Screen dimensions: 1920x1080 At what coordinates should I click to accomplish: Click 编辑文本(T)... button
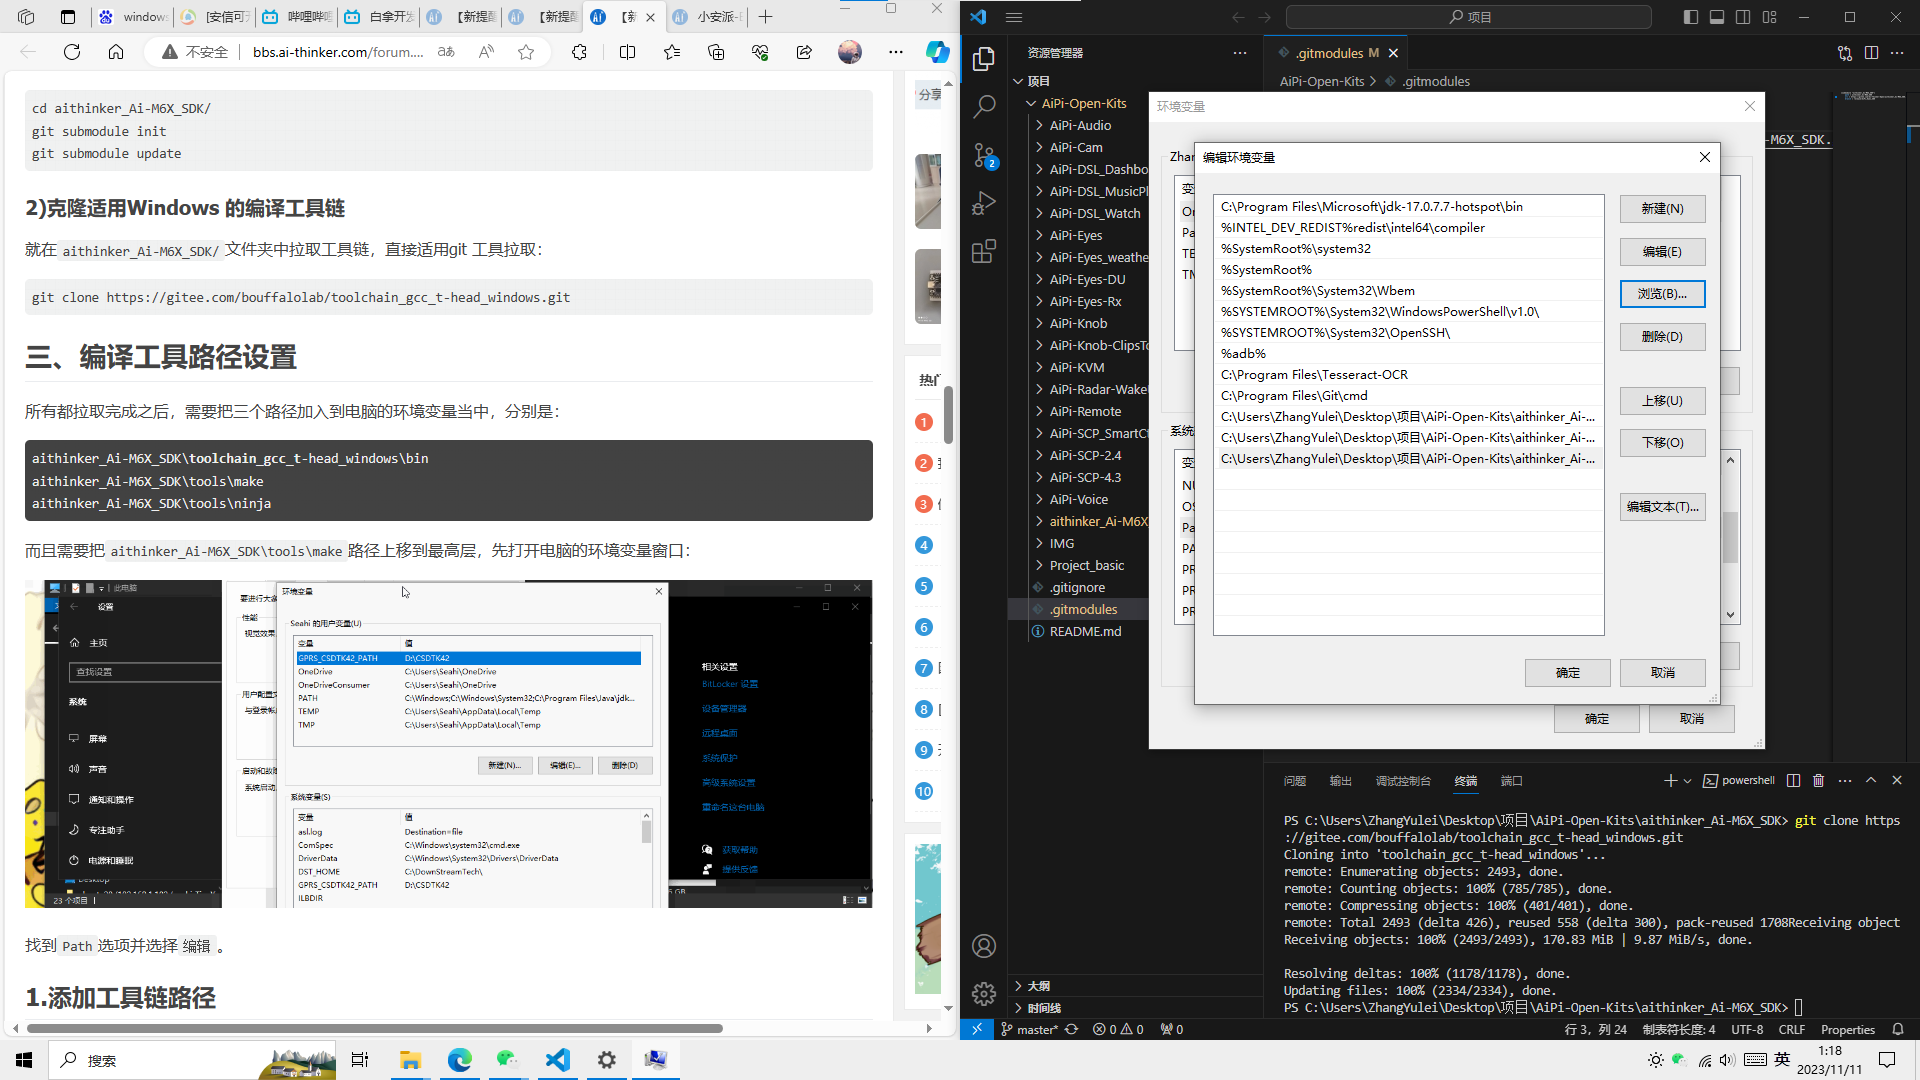pyautogui.click(x=1662, y=507)
